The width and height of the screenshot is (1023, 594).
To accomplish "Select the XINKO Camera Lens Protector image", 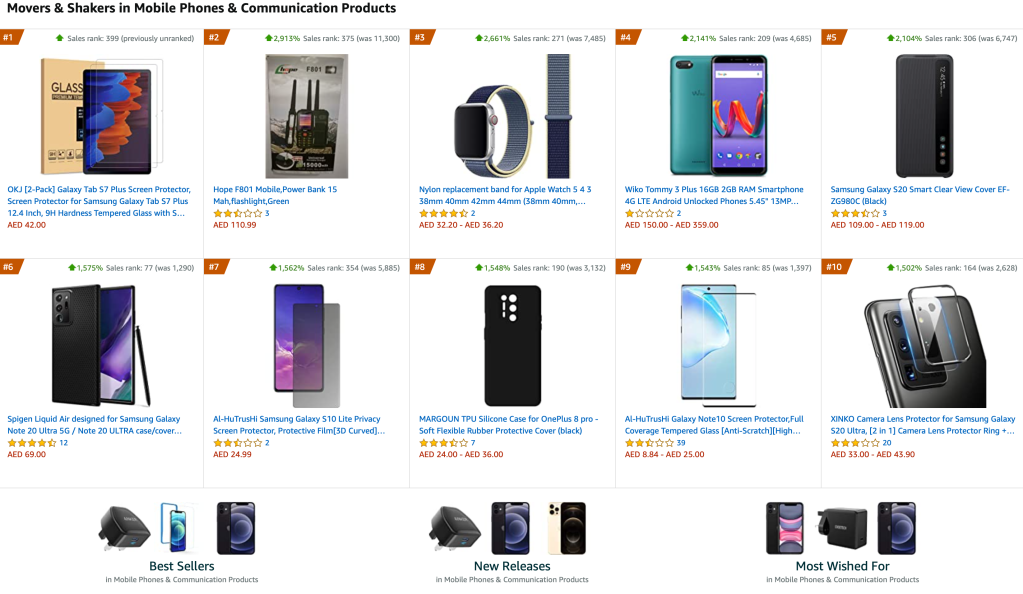I will [924, 345].
